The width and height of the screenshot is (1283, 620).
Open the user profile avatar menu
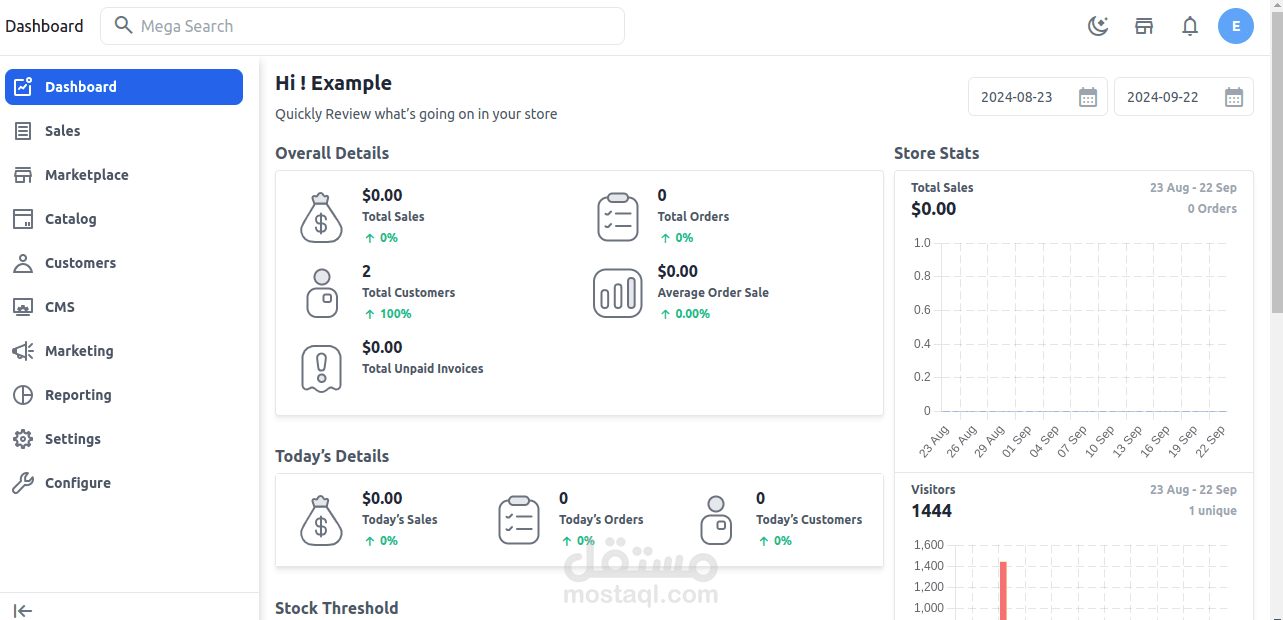click(1236, 26)
